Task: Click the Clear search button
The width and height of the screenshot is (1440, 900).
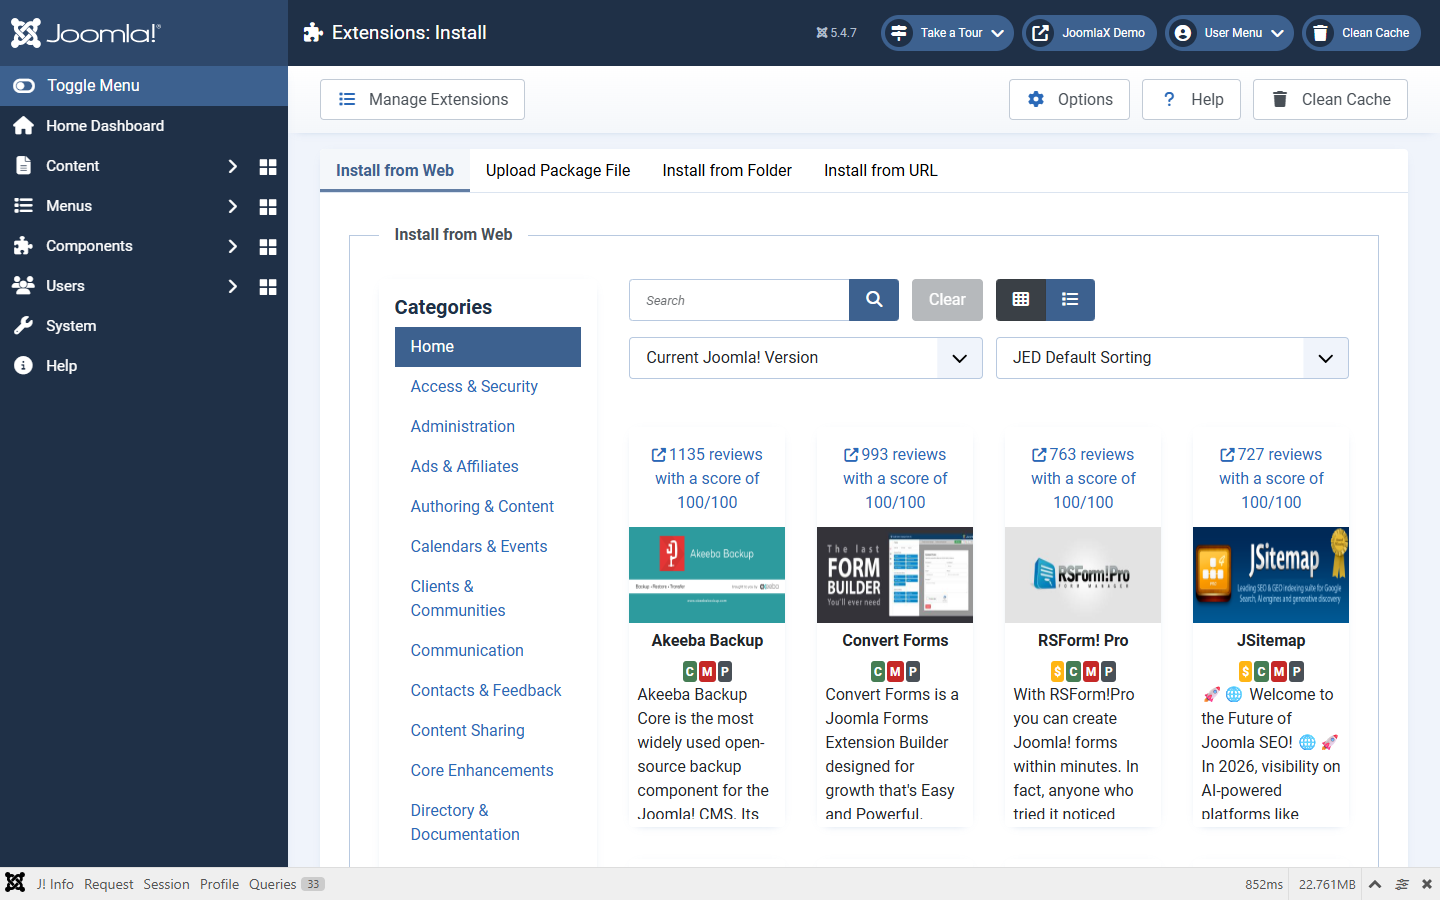Action: pos(947,300)
